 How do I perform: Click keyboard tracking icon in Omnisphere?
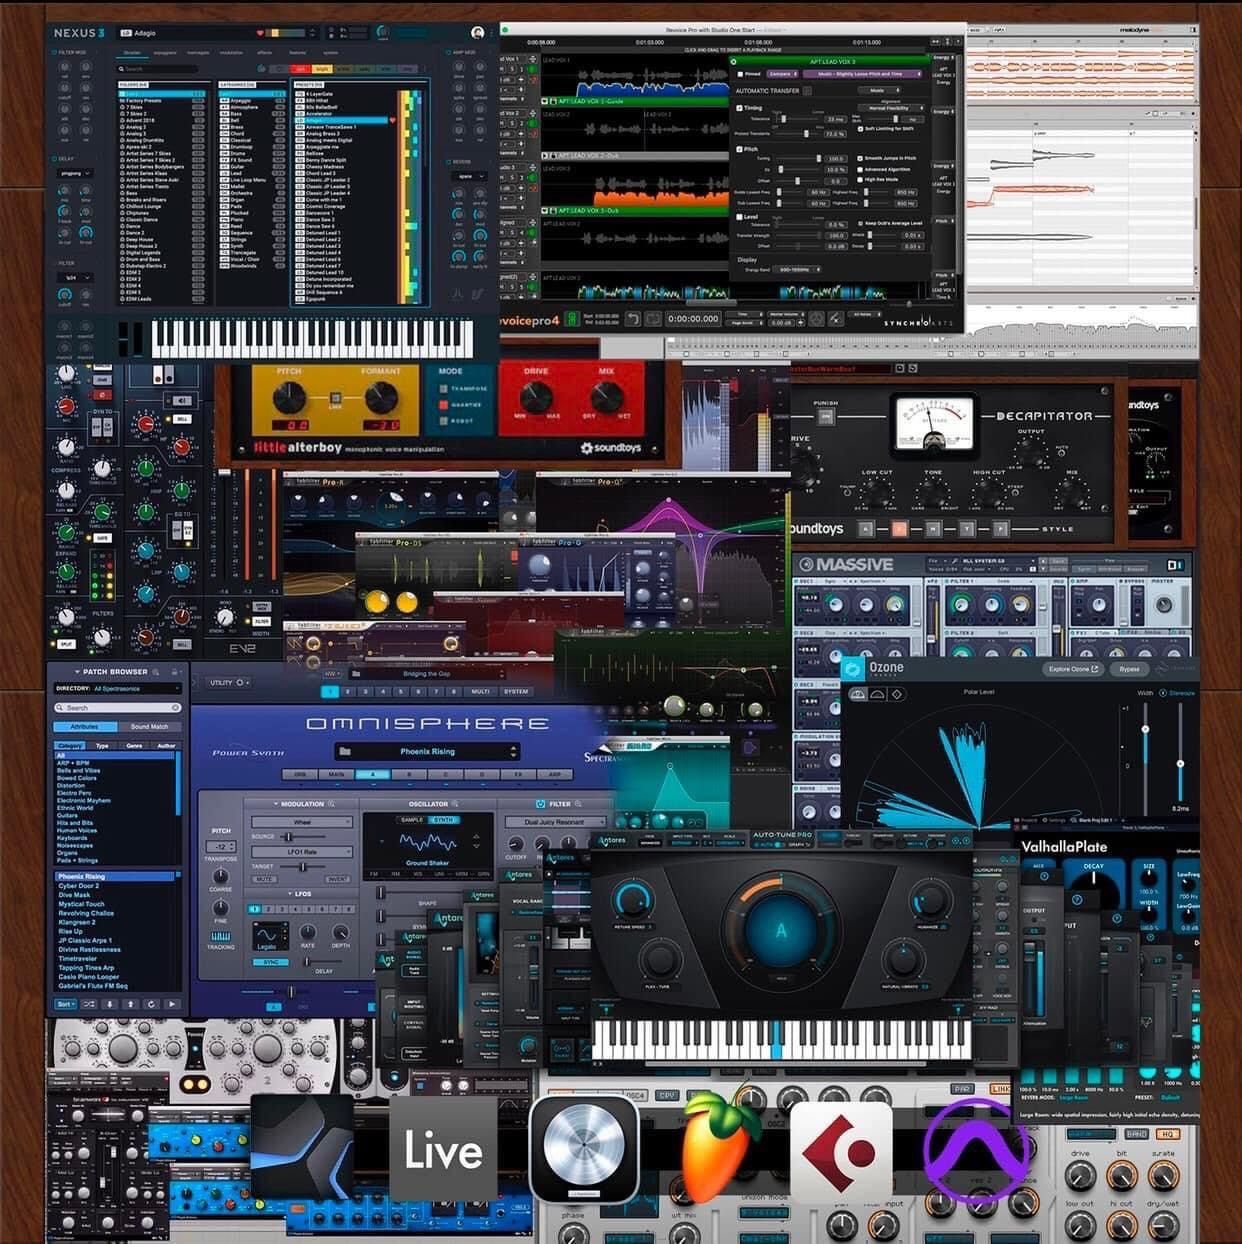click(x=220, y=936)
